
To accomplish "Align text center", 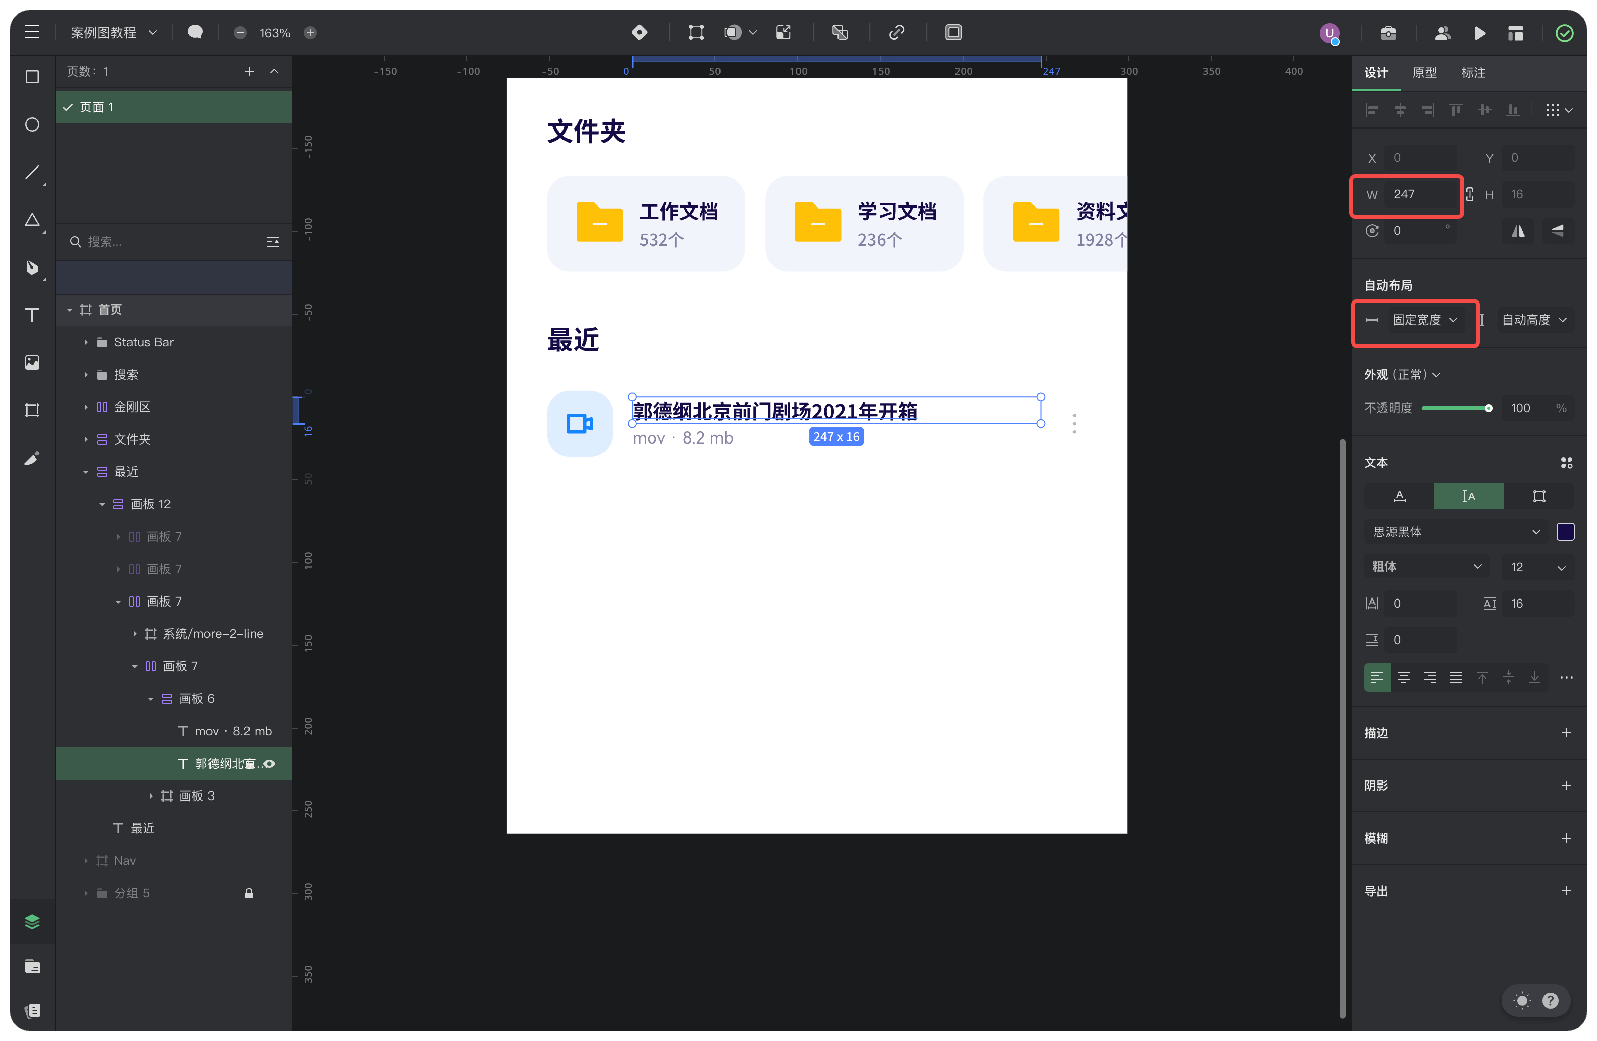I will coord(1404,677).
